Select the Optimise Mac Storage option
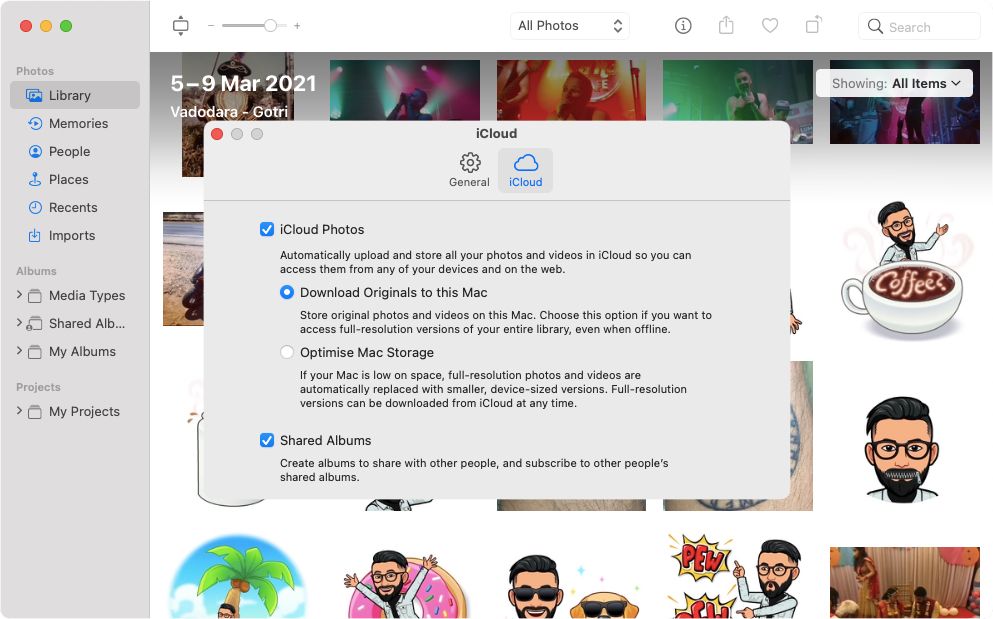Screen dimensions: 993x619 (x=287, y=352)
